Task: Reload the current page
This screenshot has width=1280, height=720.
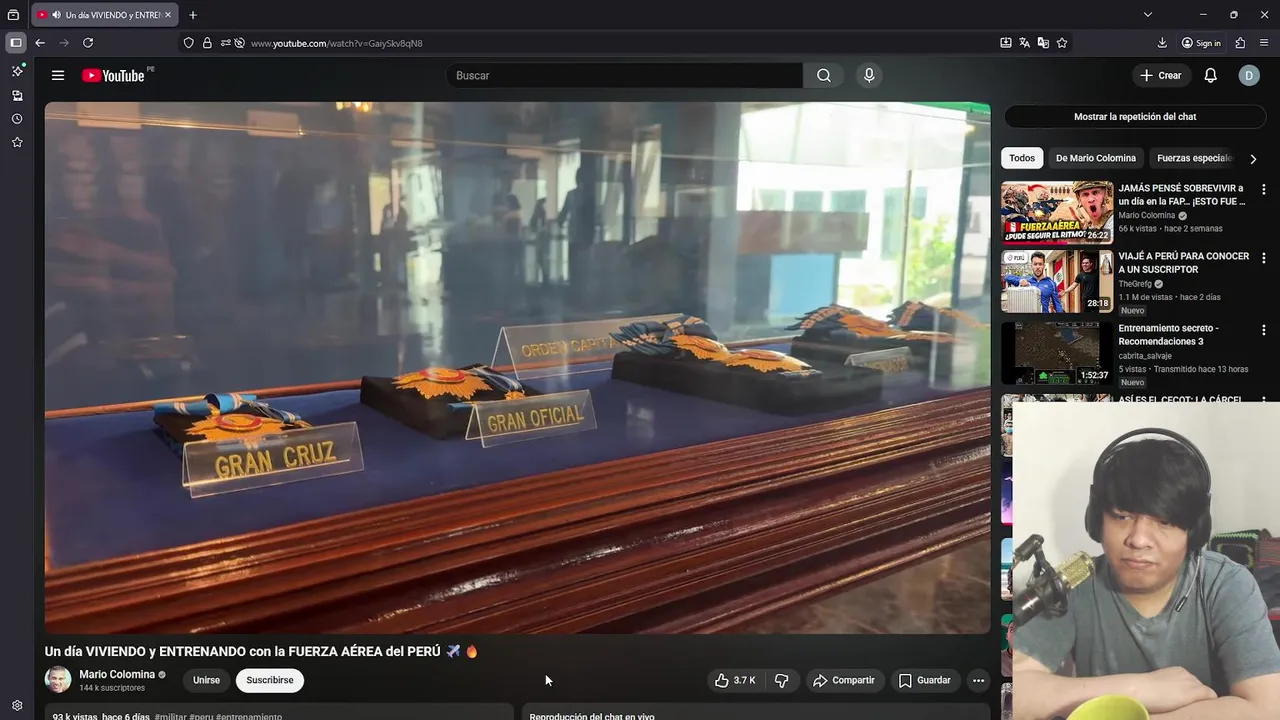Action: coord(88,43)
